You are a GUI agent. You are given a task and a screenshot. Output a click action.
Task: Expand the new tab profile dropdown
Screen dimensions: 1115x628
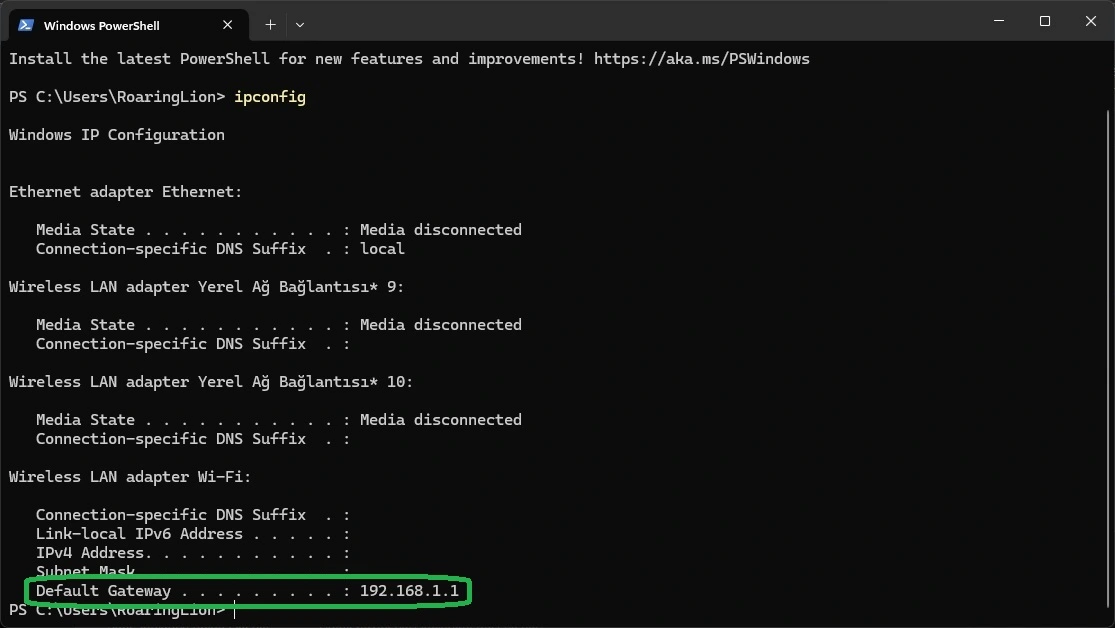[300, 25]
